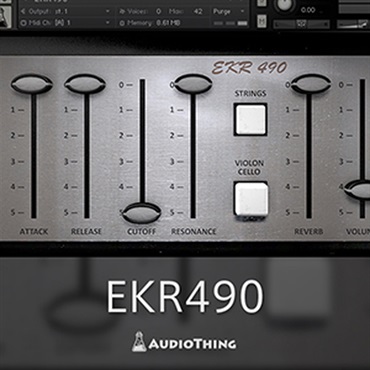Toggle the Strings button
370x370 pixels.
point(250,120)
